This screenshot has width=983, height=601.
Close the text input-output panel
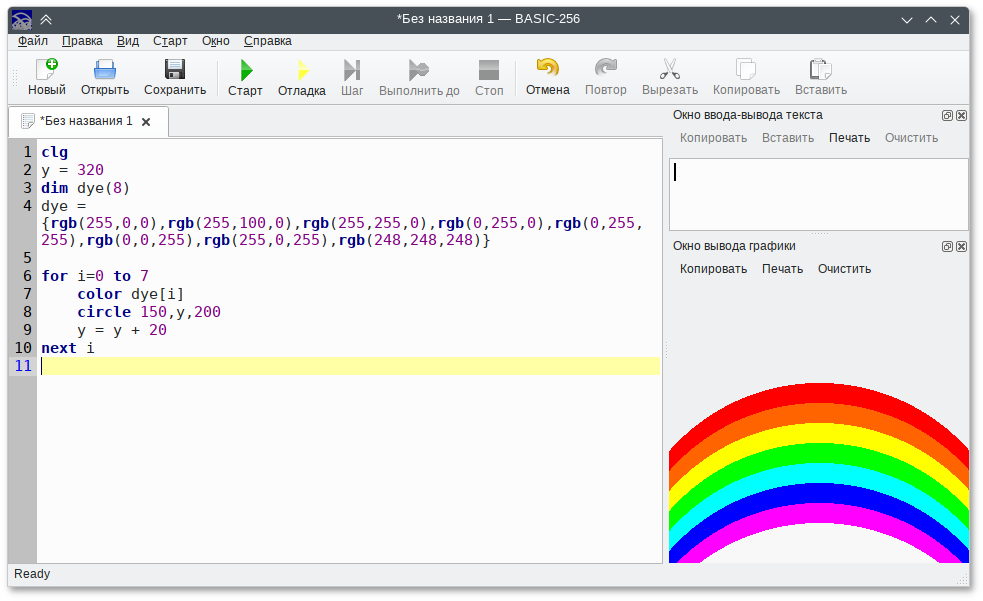click(962, 115)
